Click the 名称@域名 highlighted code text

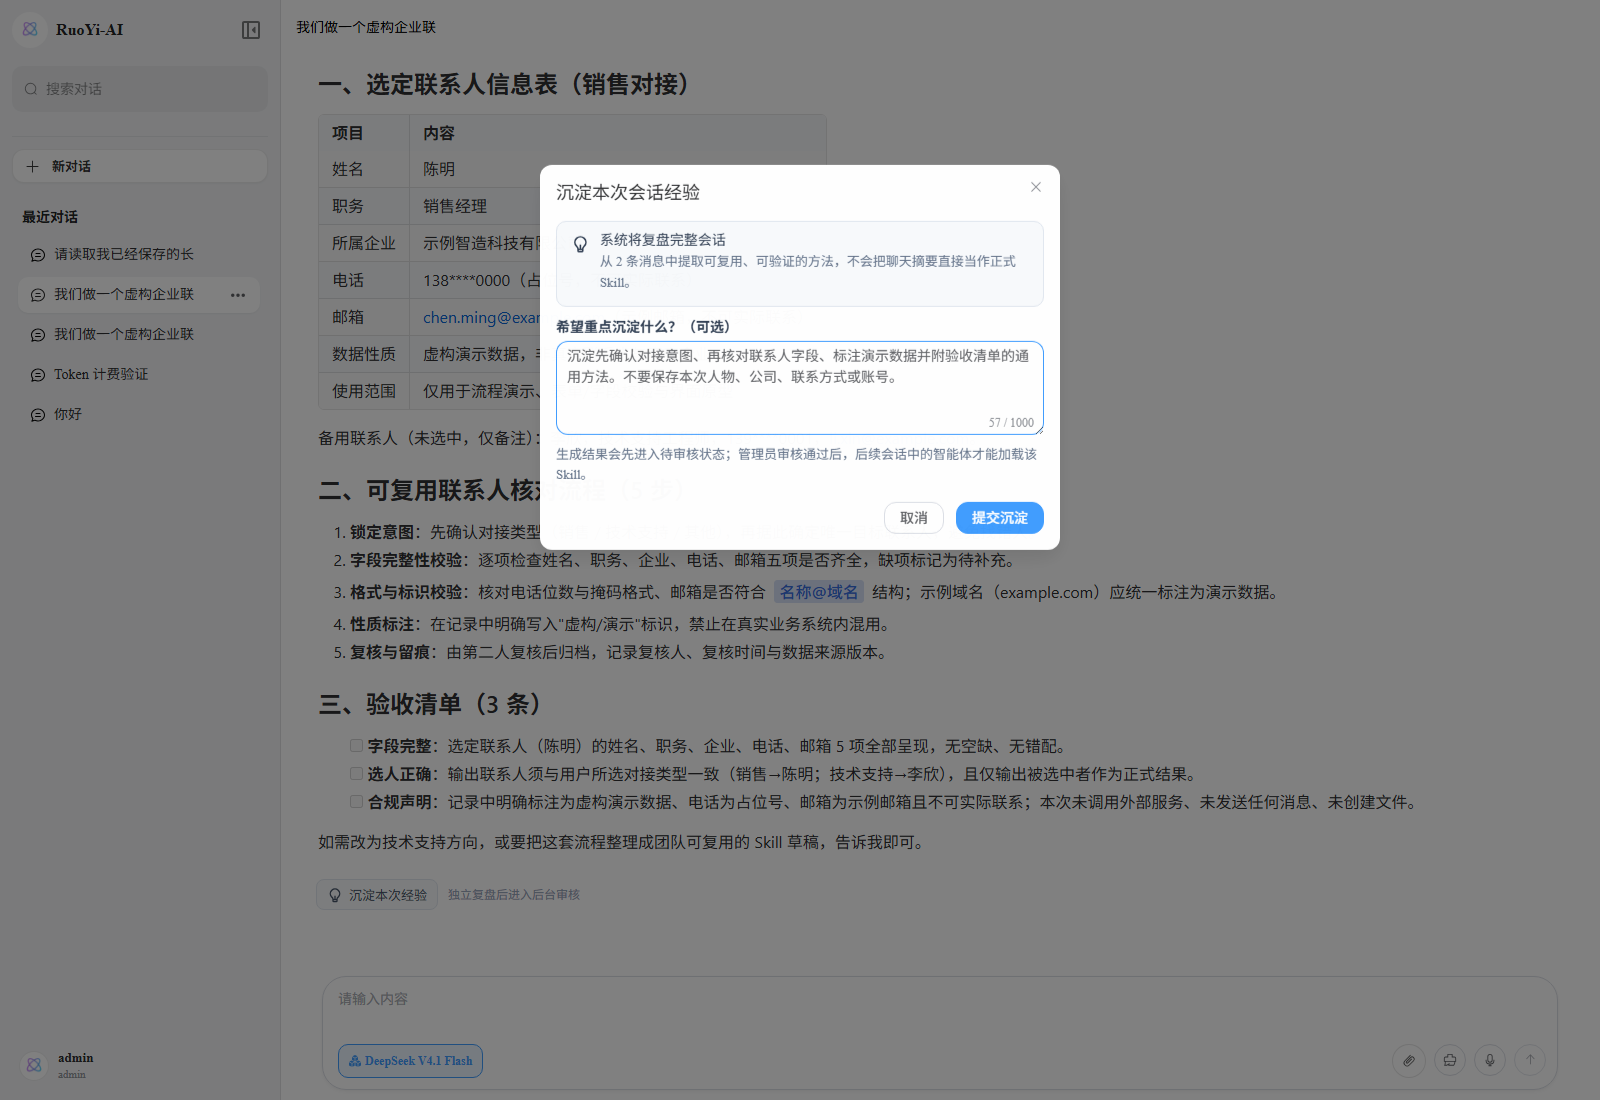click(819, 592)
